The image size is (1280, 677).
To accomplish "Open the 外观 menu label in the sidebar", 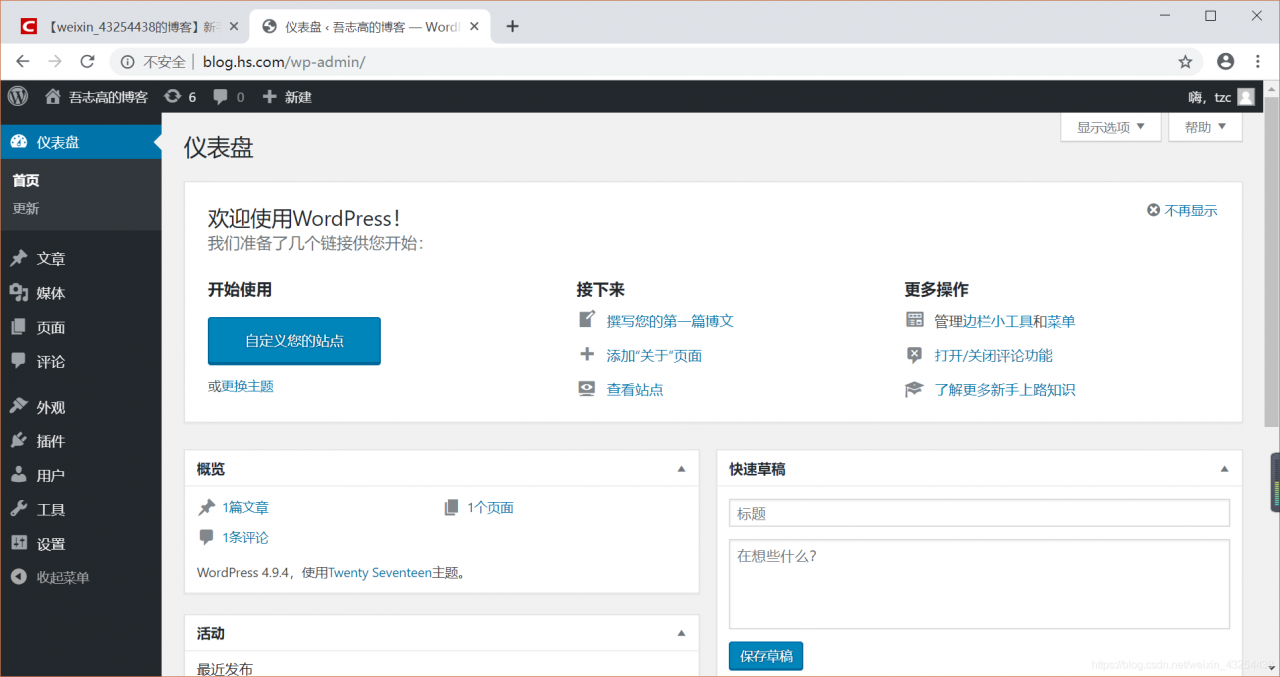I will tap(51, 407).
